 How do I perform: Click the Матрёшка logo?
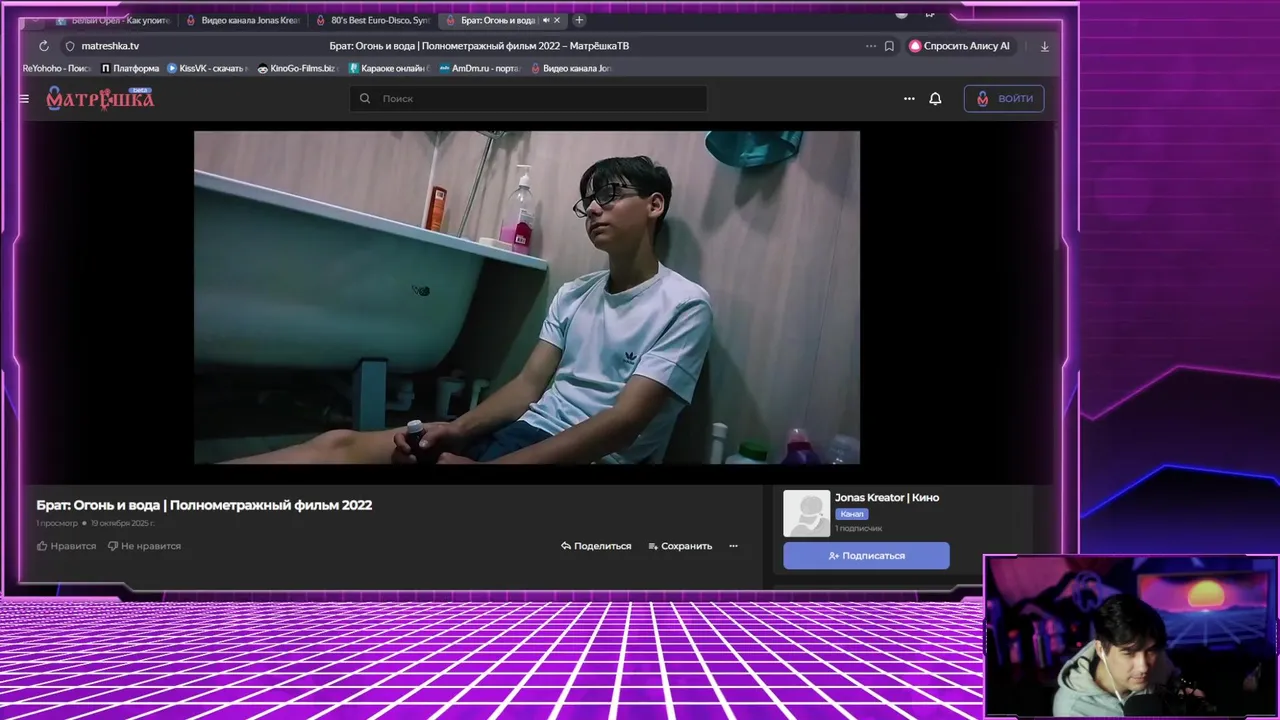100,98
